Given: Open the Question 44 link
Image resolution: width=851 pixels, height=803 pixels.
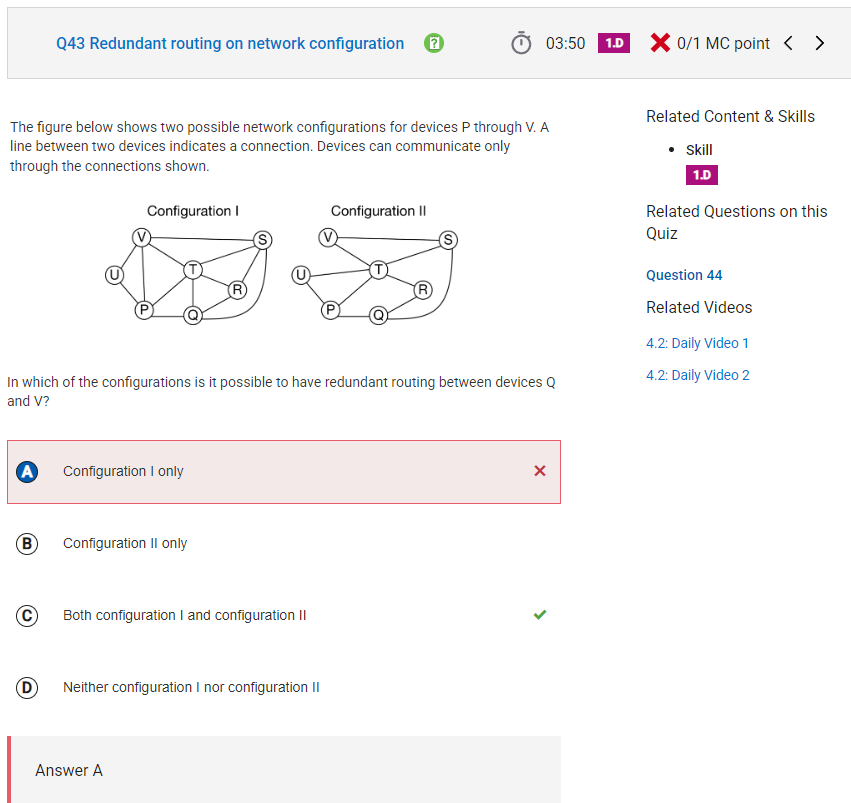Looking at the screenshot, I should click(684, 275).
